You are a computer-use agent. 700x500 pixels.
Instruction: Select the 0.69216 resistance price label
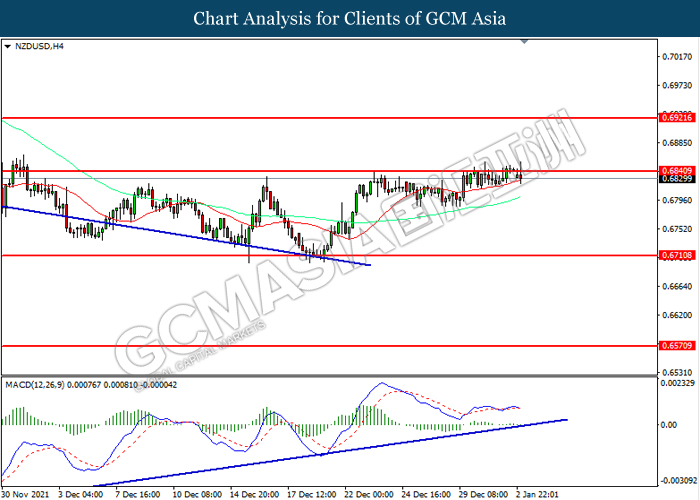pyautogui.click(x=677, y=118)
